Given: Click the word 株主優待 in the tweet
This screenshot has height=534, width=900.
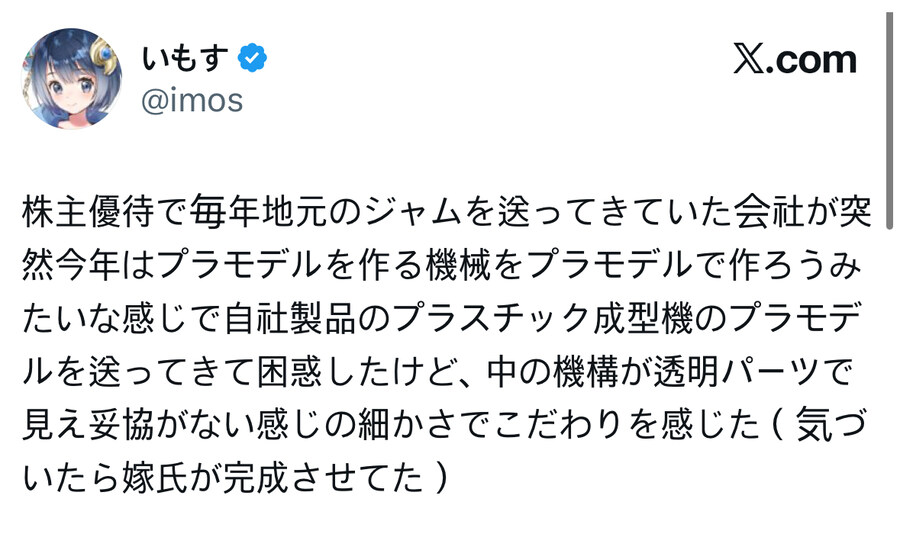Looking at the screenshot, I should pos(86,215).
